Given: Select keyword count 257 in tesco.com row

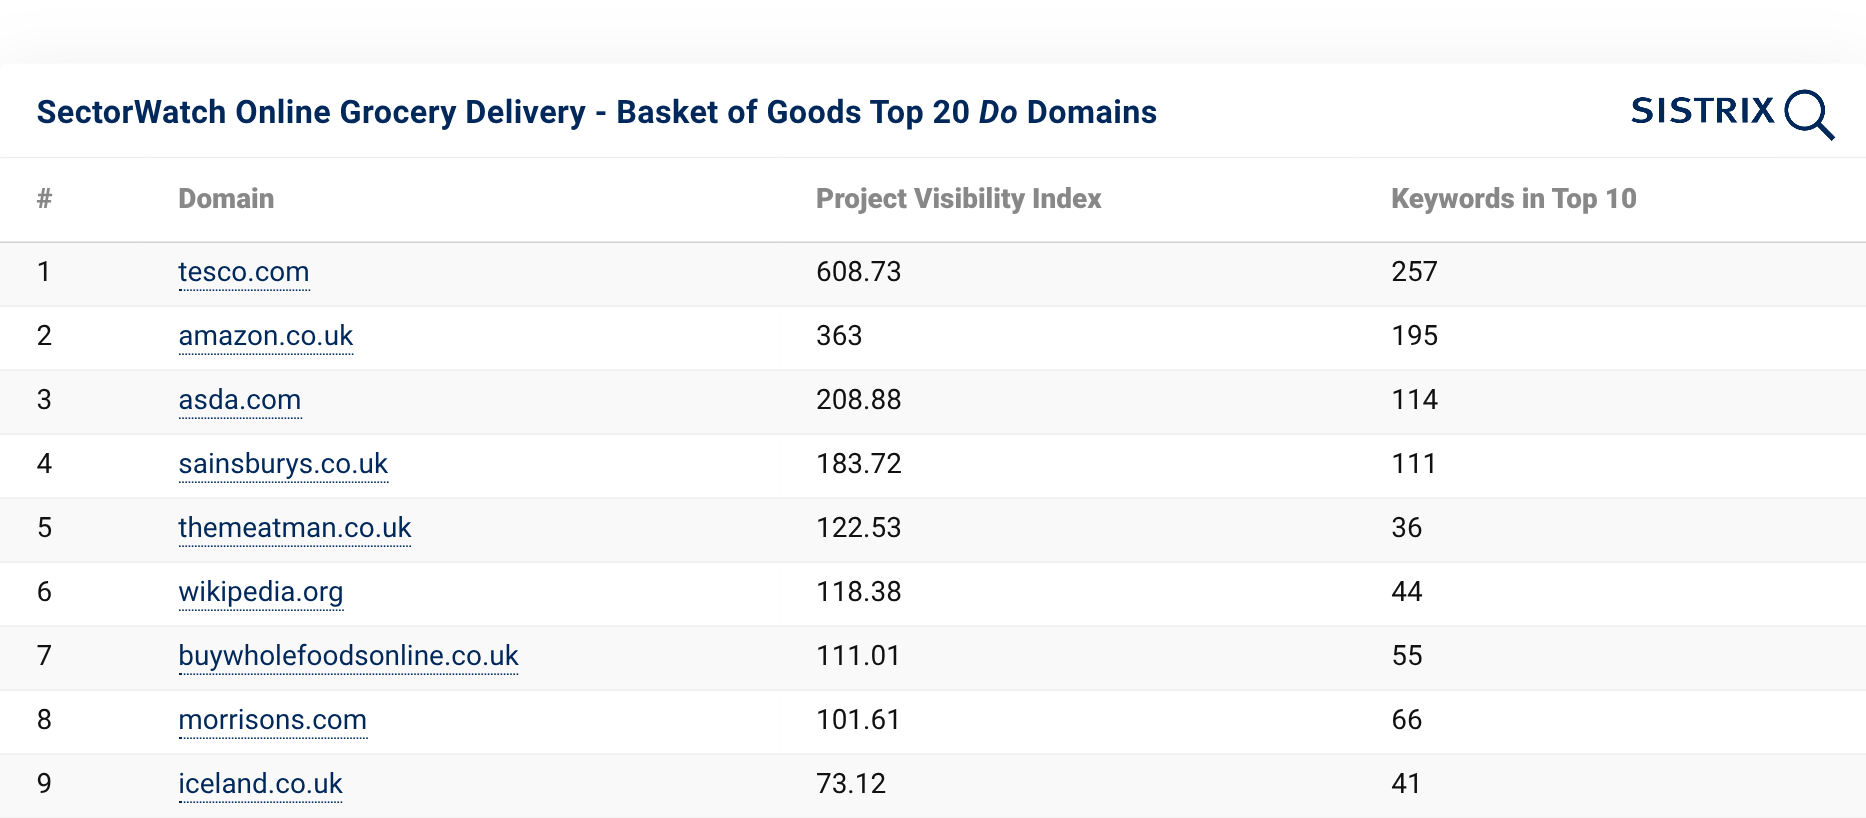Looking at the screenshot, I should pos(1414,272).
